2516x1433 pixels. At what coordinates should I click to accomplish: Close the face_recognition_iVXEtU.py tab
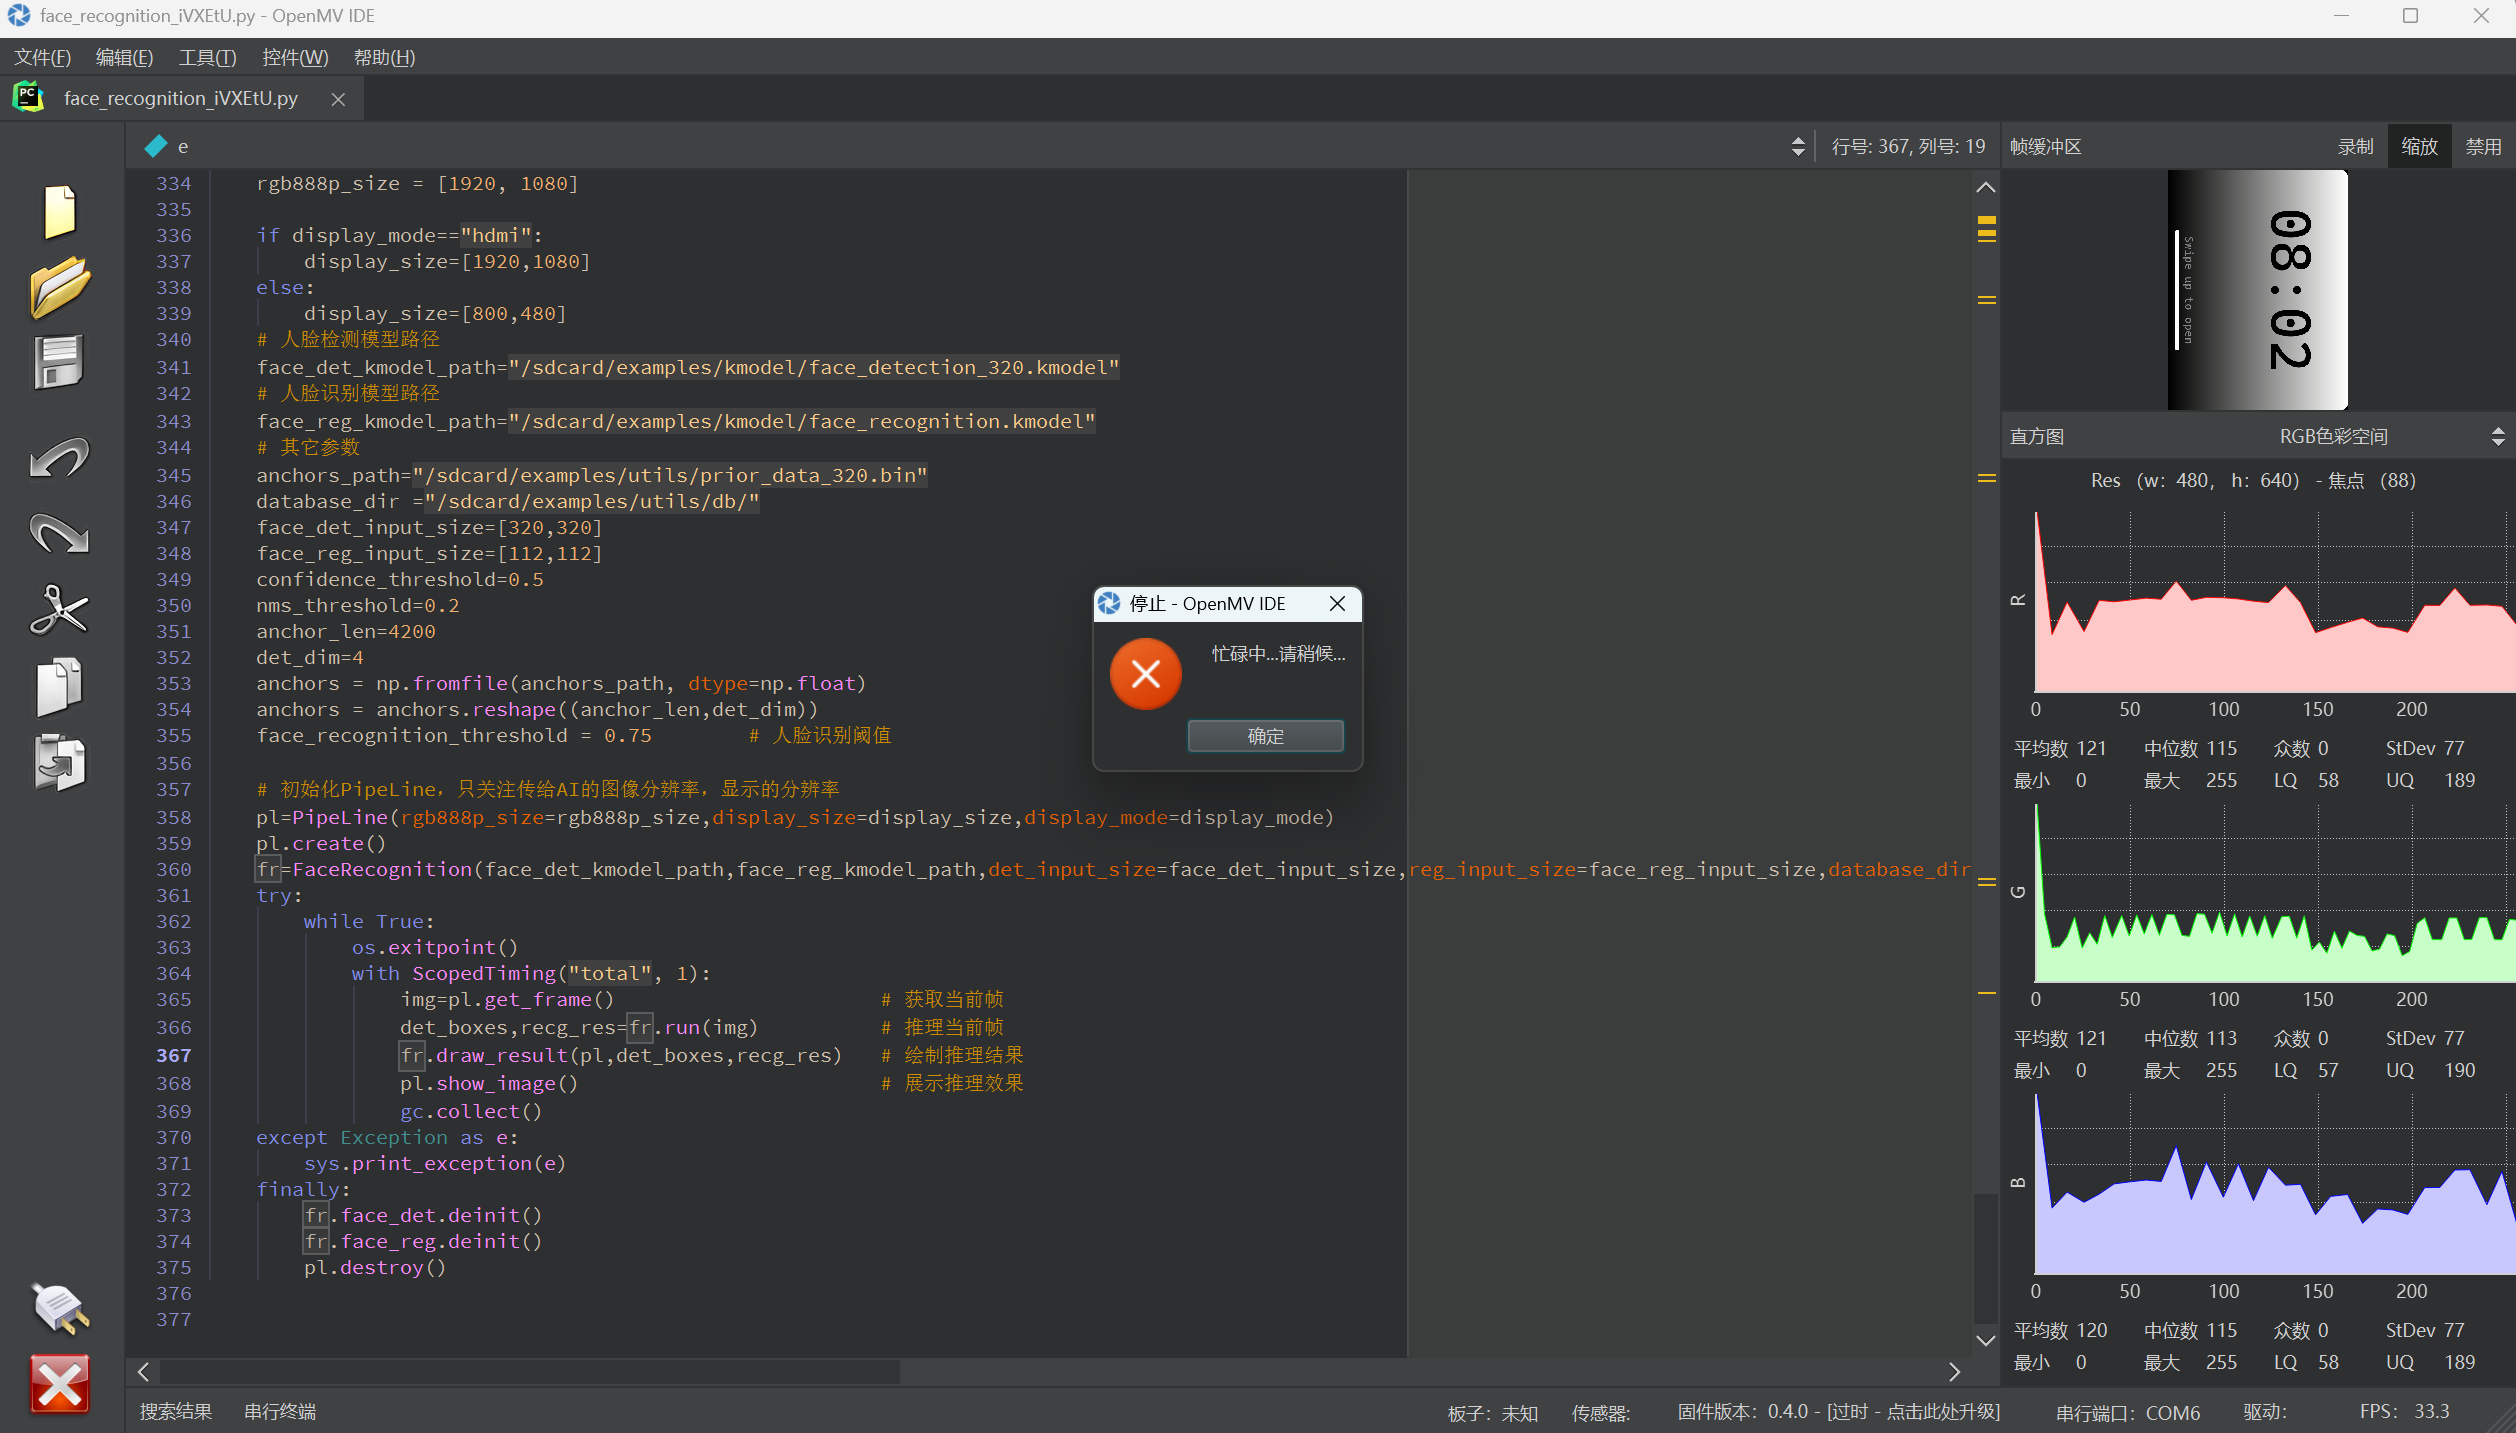[x=338, y=99]
